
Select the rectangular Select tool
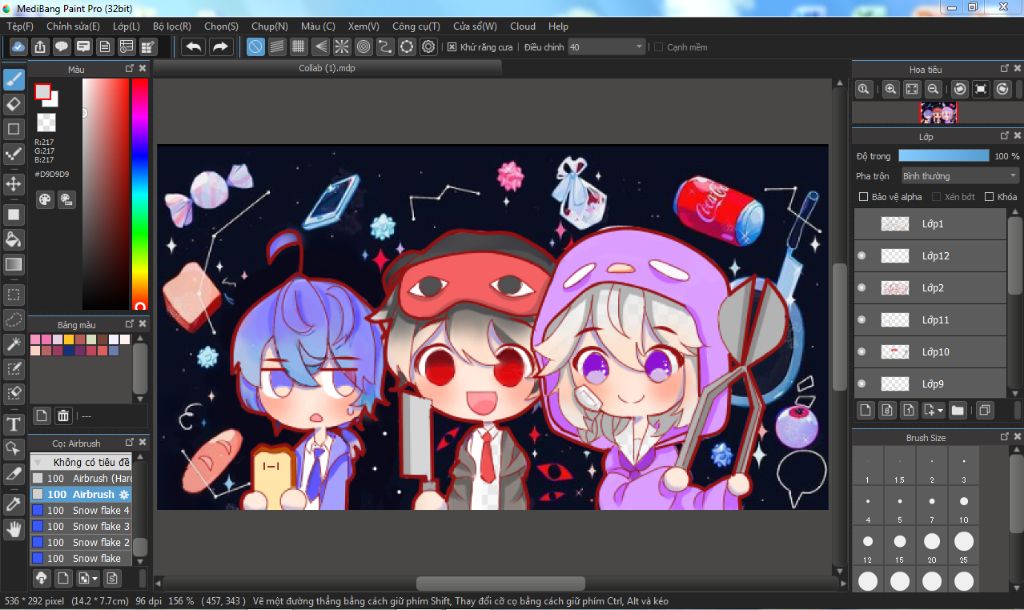coord(14,295)
